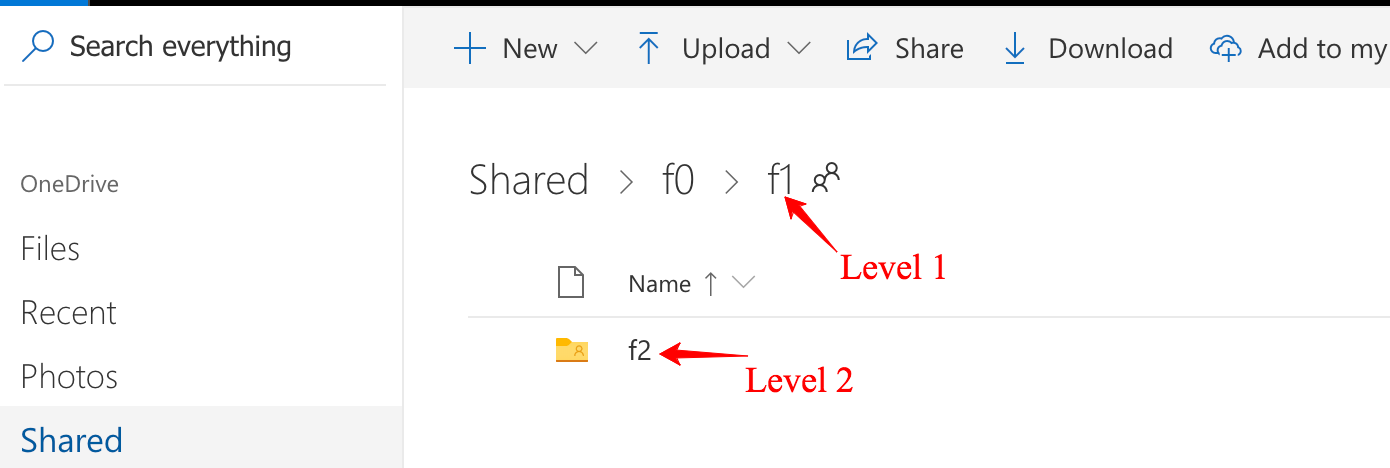Navigate to the Shared breadcrumb
The width and height of the screenshot is (1390, 468).
(x=528, y=181)
